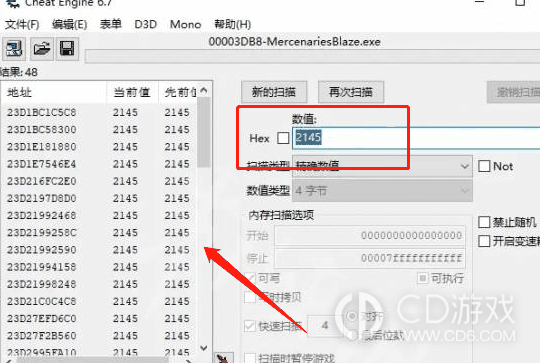The height and width of the screenshot is (363, 540).
Task: Click the fast scan alignment value field
Action: 324,325
